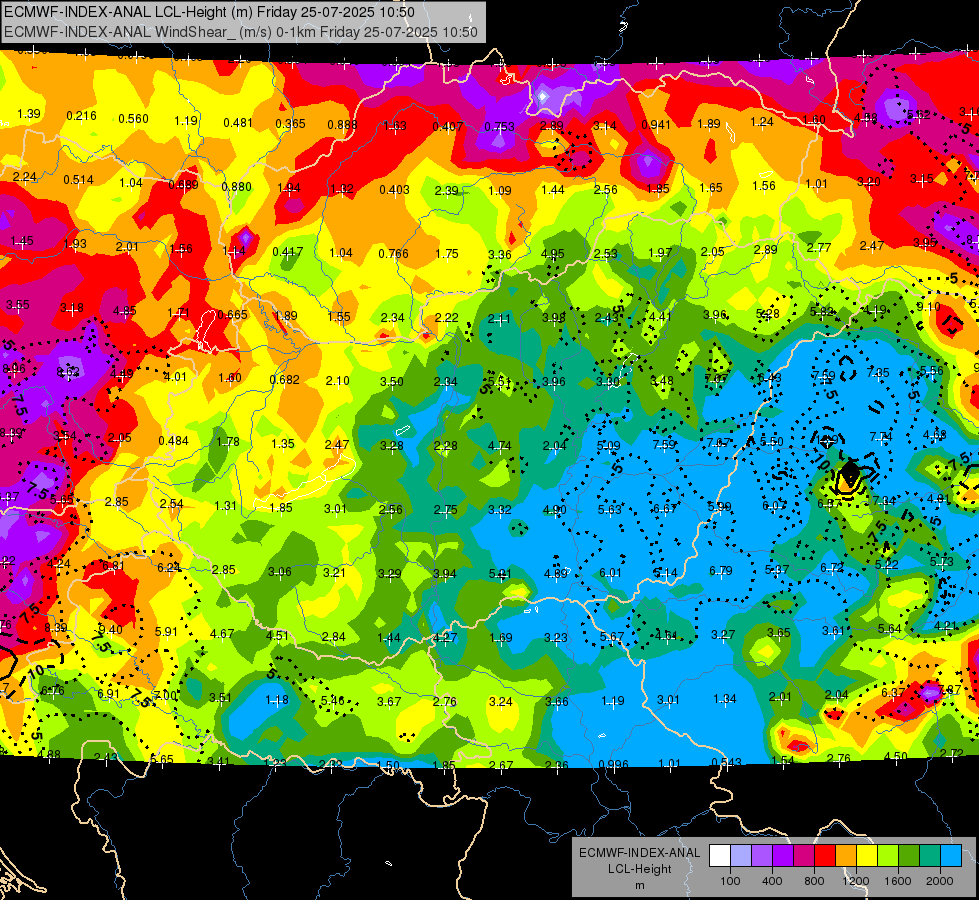Click the wind shear value 0.543
Viewport: 979px width, 900px height.
click(x=726, y=763)
